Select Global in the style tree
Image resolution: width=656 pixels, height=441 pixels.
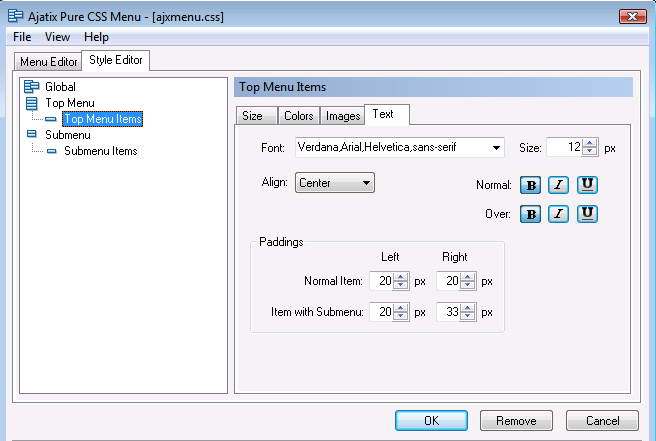click(61, 87)
